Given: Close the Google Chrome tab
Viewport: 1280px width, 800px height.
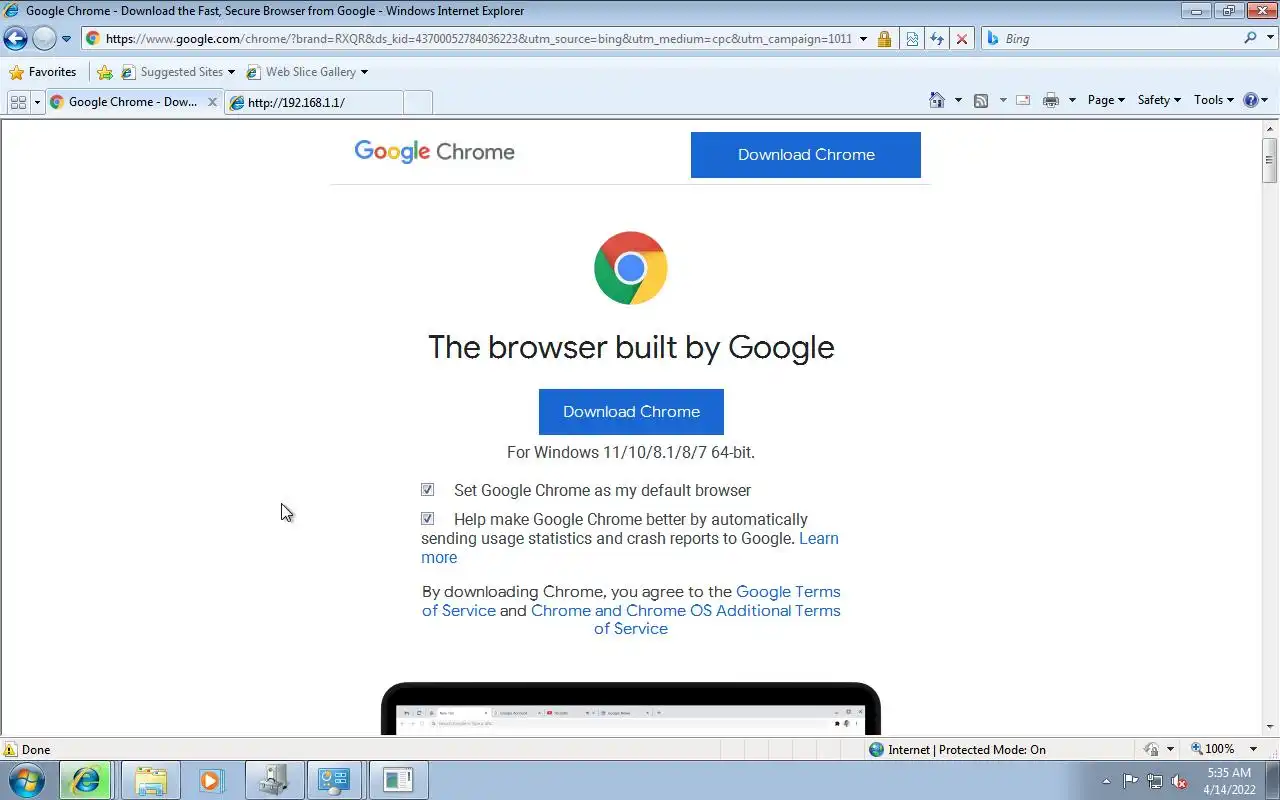Looking at the screenshot, I should pos(212,102).
